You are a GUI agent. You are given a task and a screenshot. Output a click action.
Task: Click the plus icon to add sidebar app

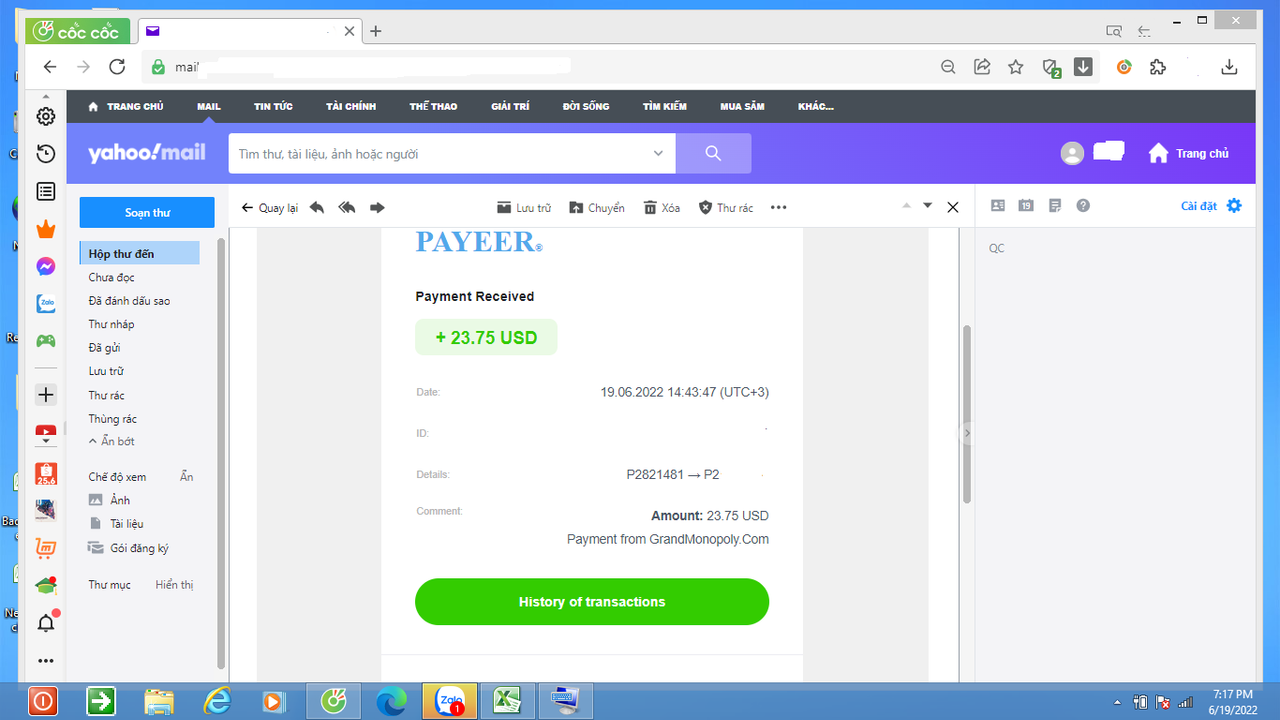point(45,395)
